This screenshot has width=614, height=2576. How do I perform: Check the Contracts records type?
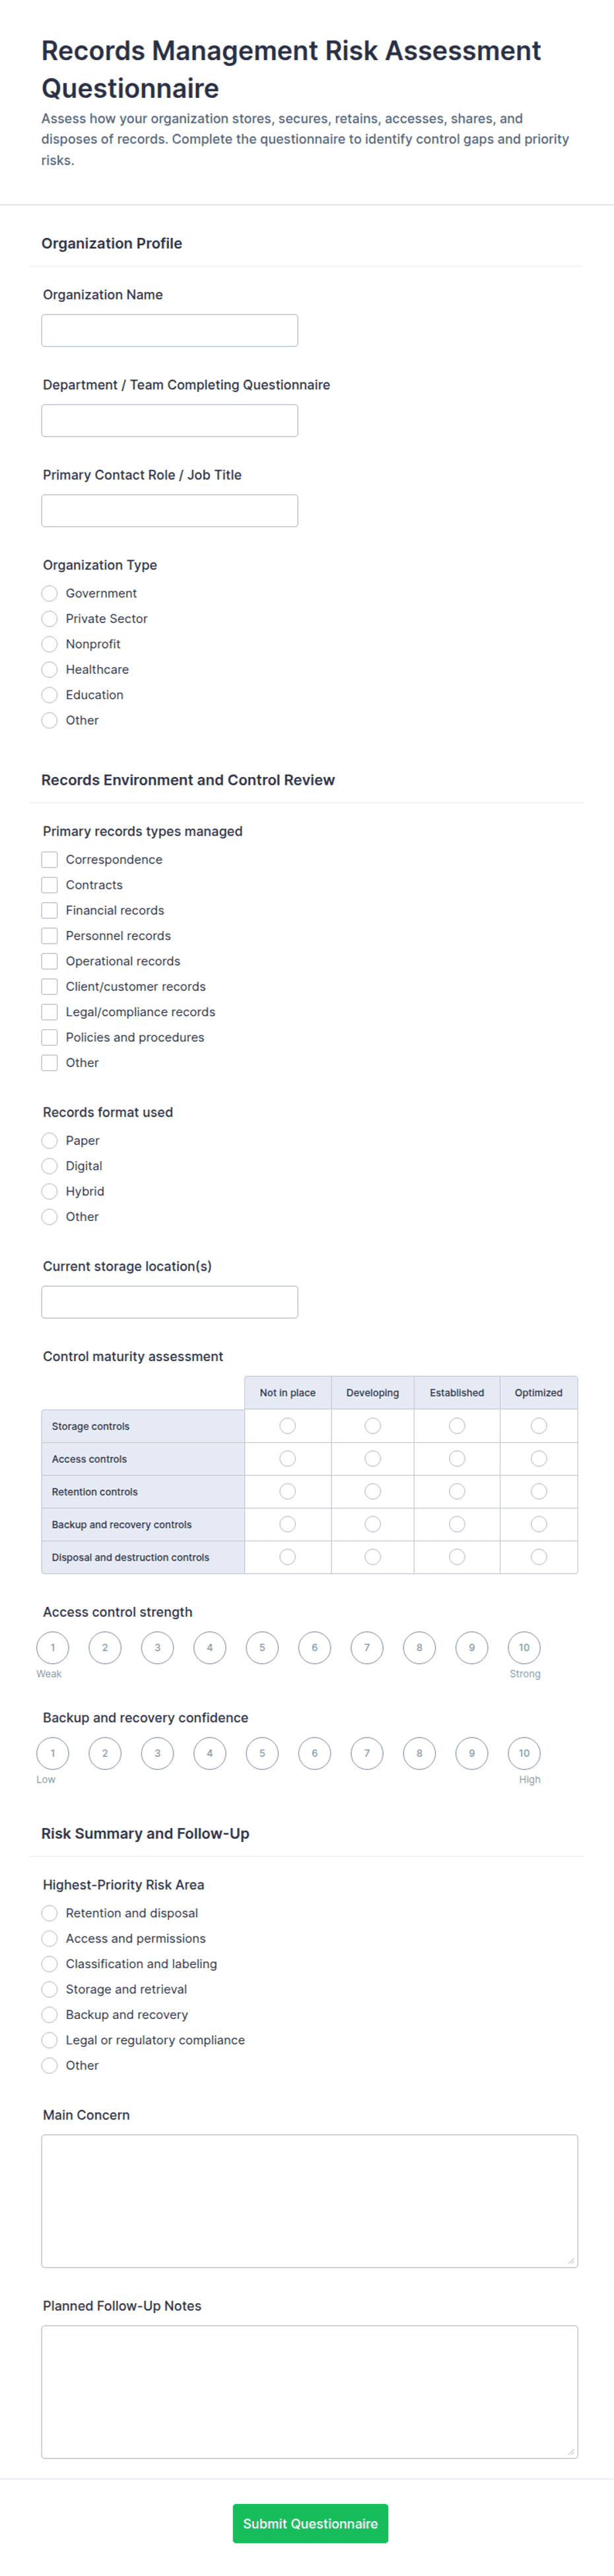pyautogui.click(x=49, y=885)
